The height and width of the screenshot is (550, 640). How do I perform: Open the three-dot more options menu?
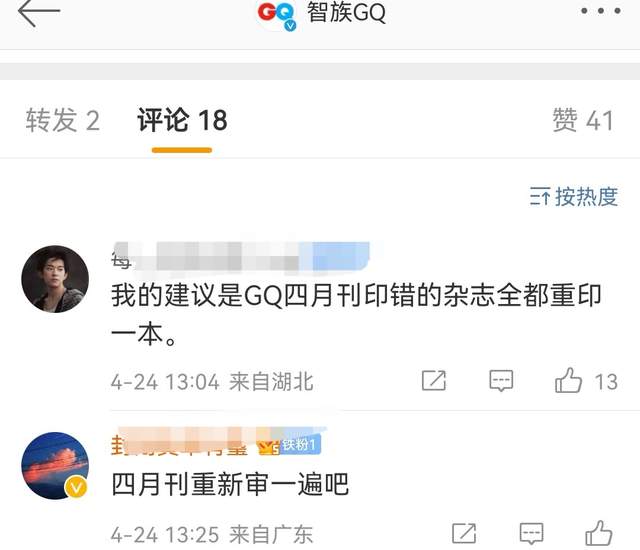pos(601,11)
